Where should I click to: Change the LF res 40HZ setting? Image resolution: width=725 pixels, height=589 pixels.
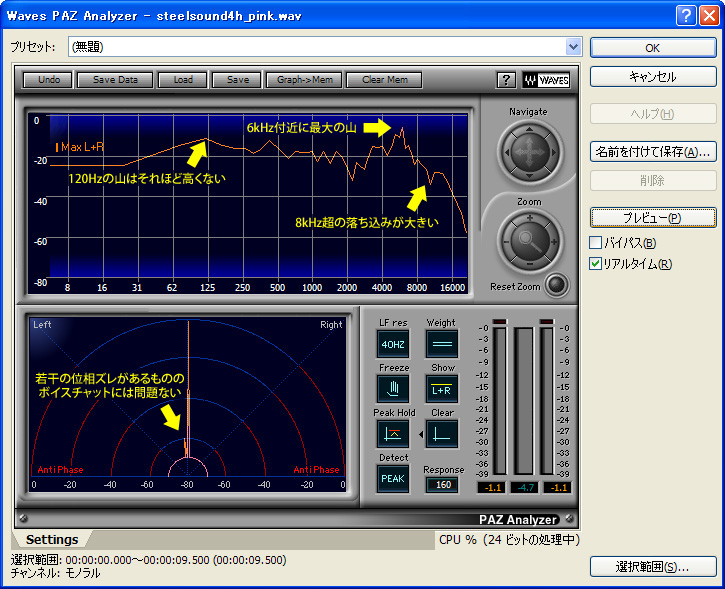392,344
